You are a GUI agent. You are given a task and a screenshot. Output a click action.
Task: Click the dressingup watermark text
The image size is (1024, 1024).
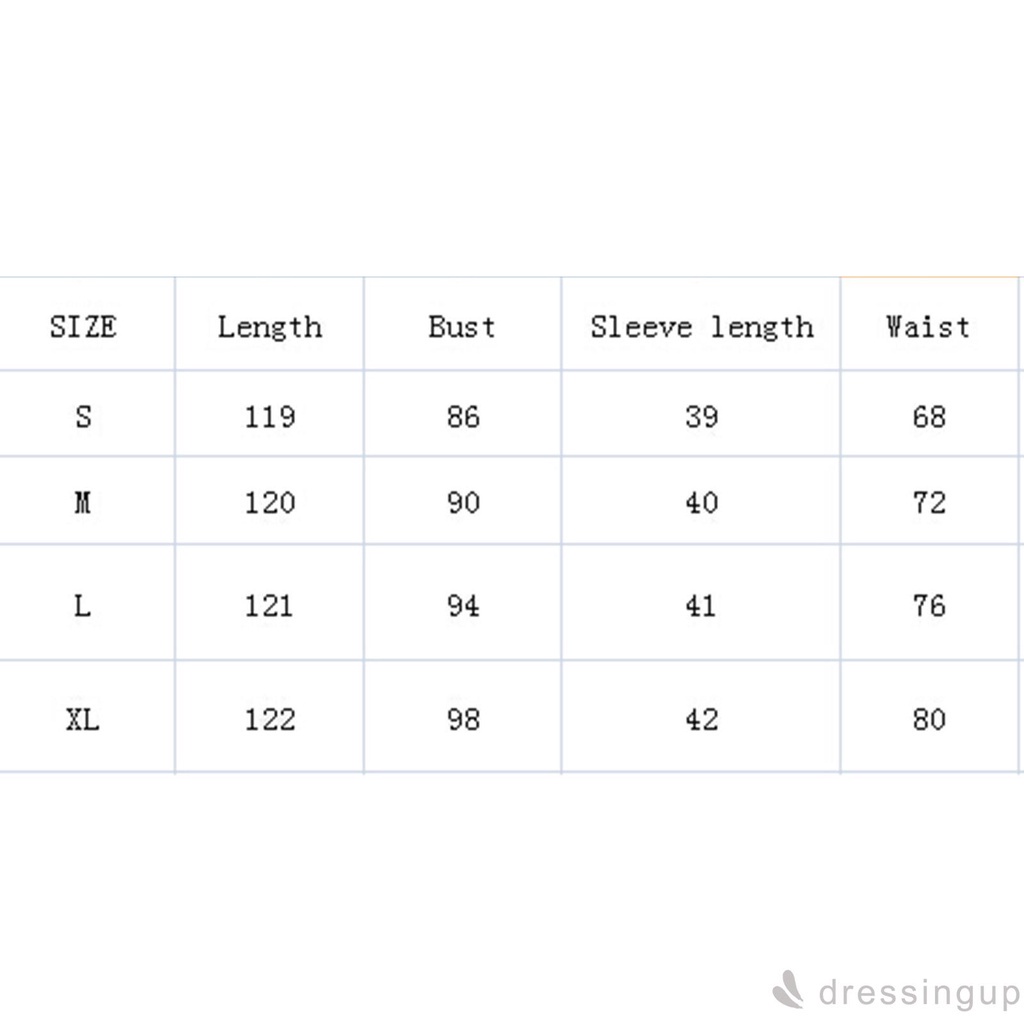click(x=919, y=993)
